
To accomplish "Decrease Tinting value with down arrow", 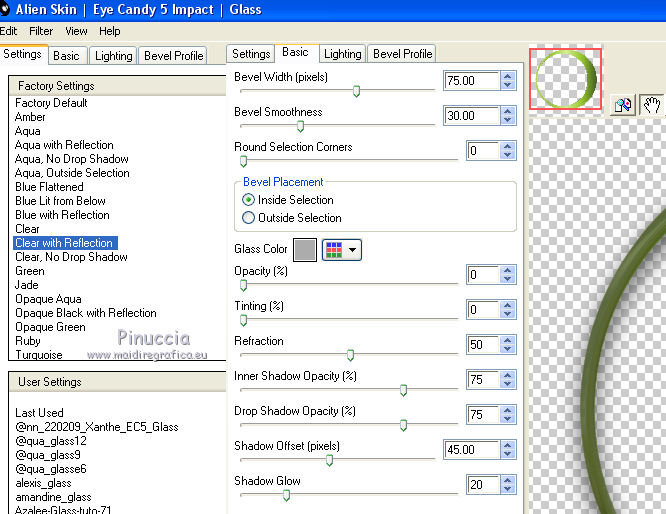I will 508,314.
